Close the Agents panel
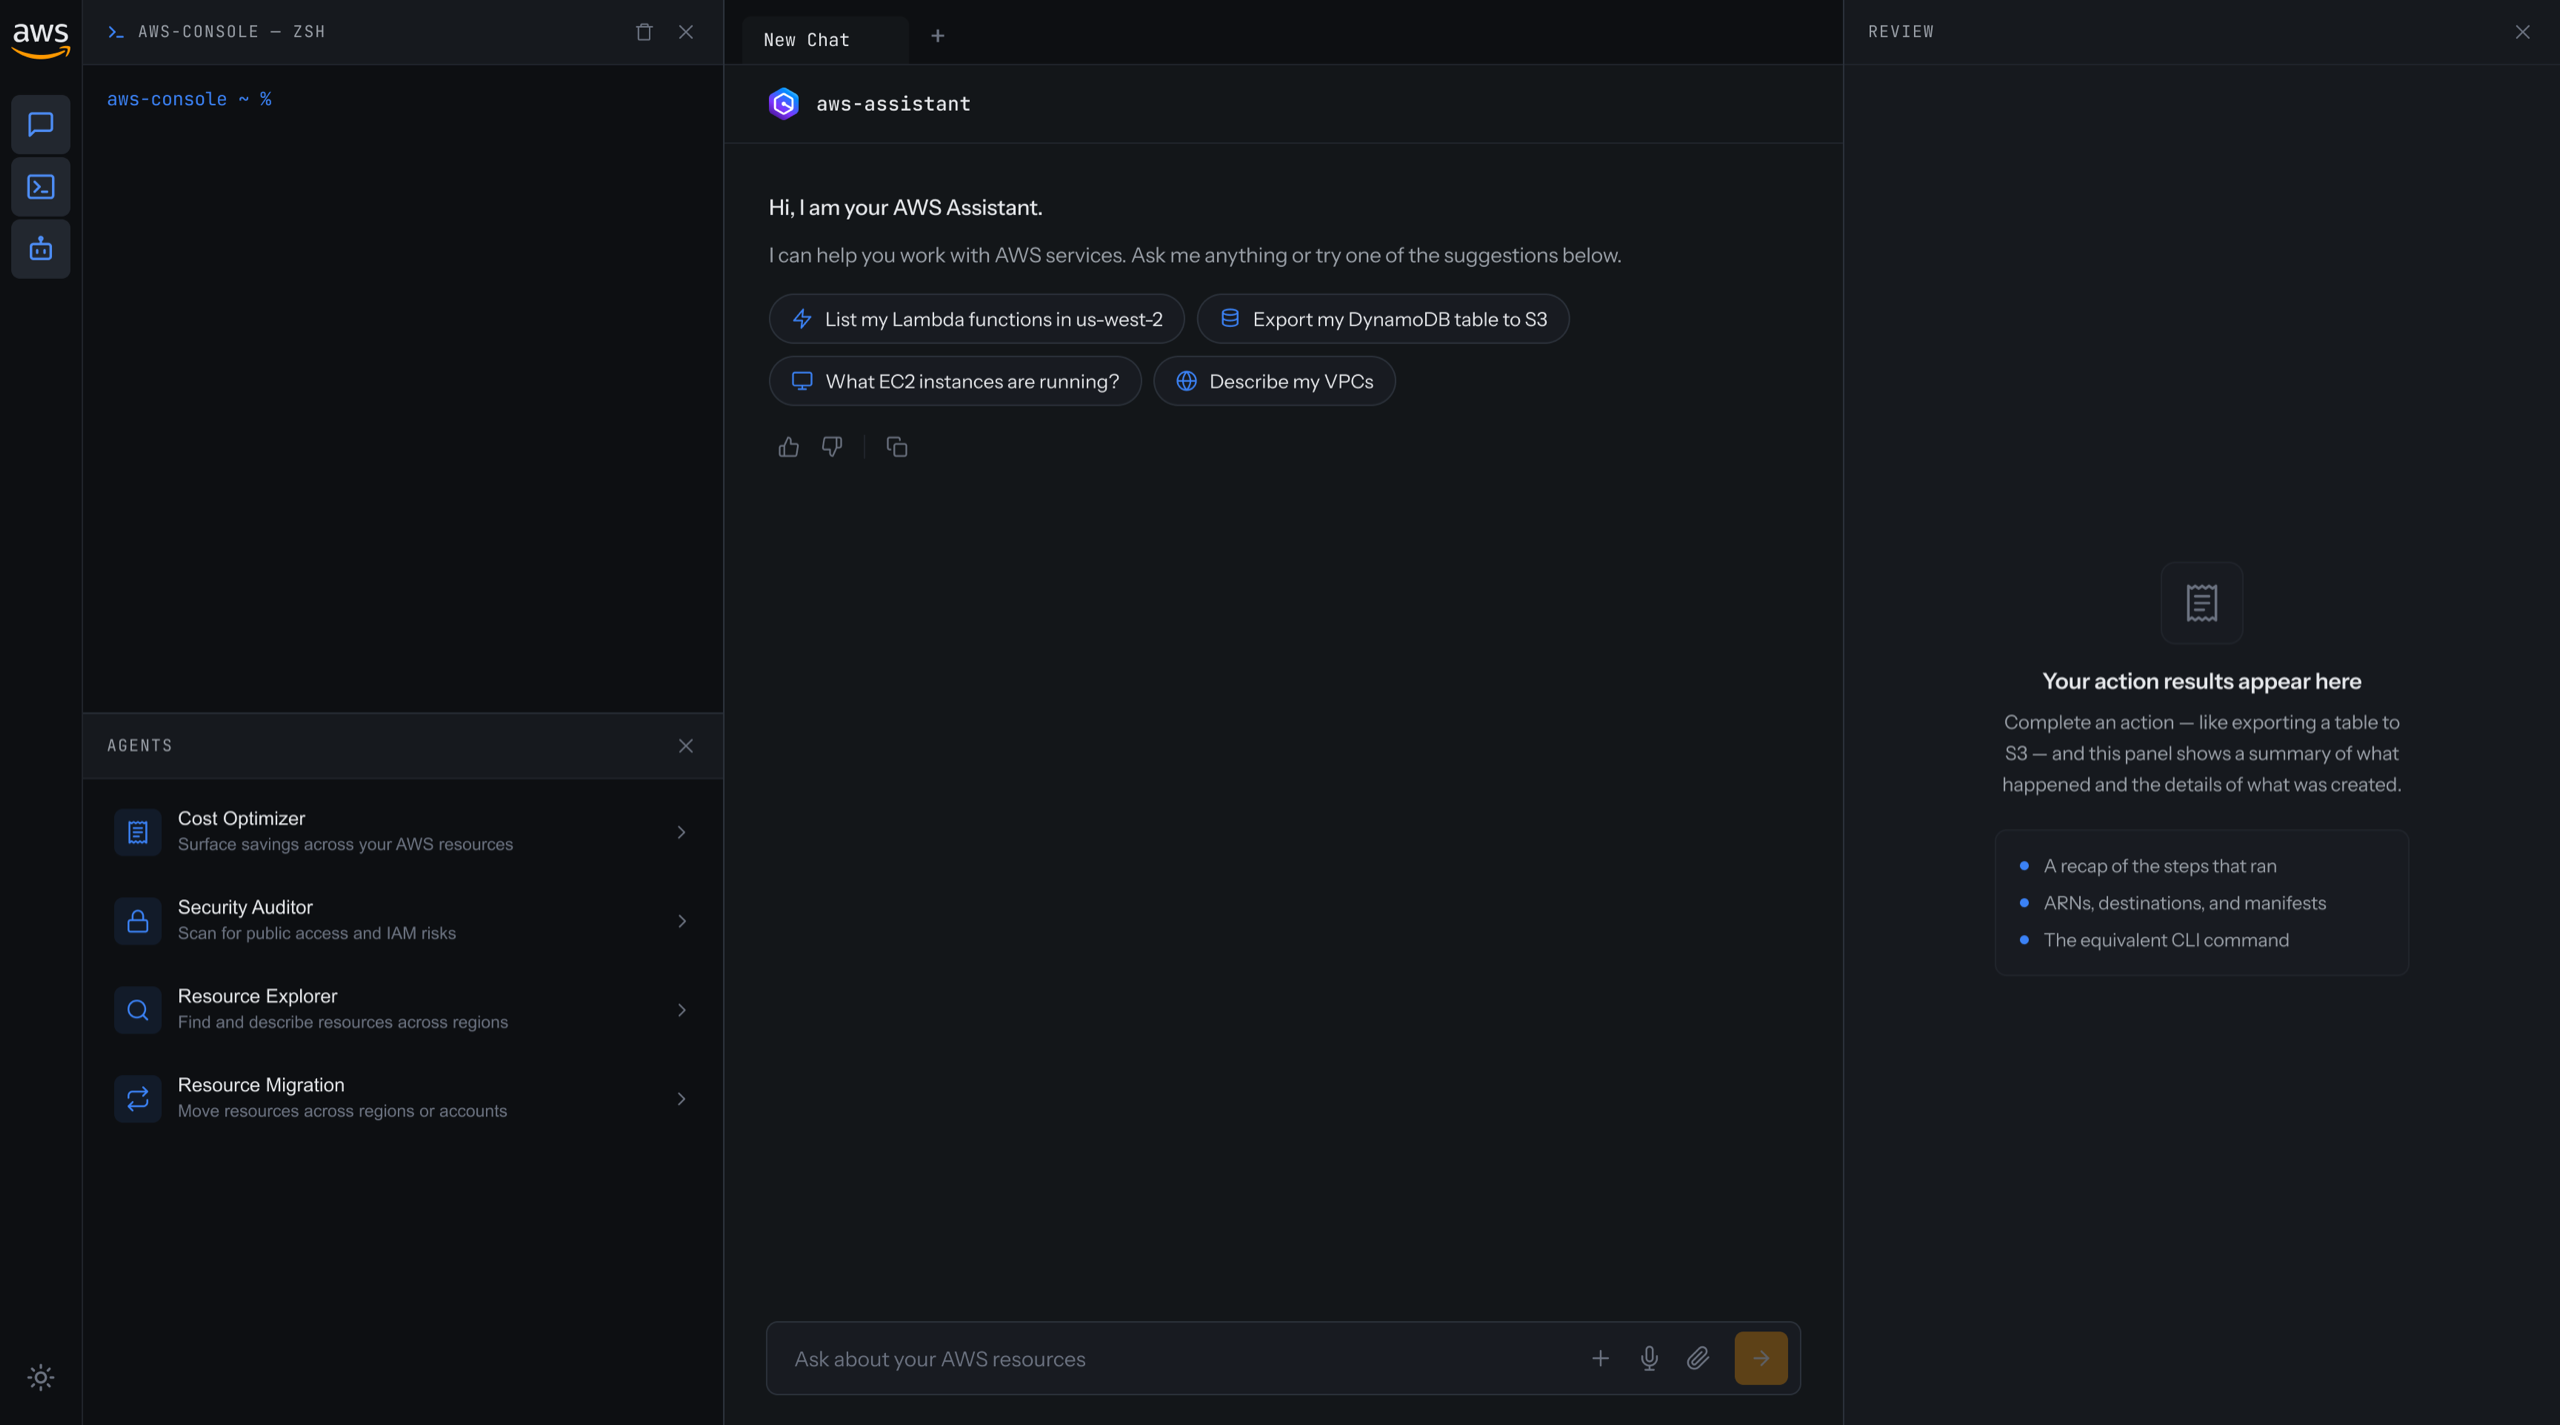This screenshot has width=2560, height=1425. click(686, 746)
